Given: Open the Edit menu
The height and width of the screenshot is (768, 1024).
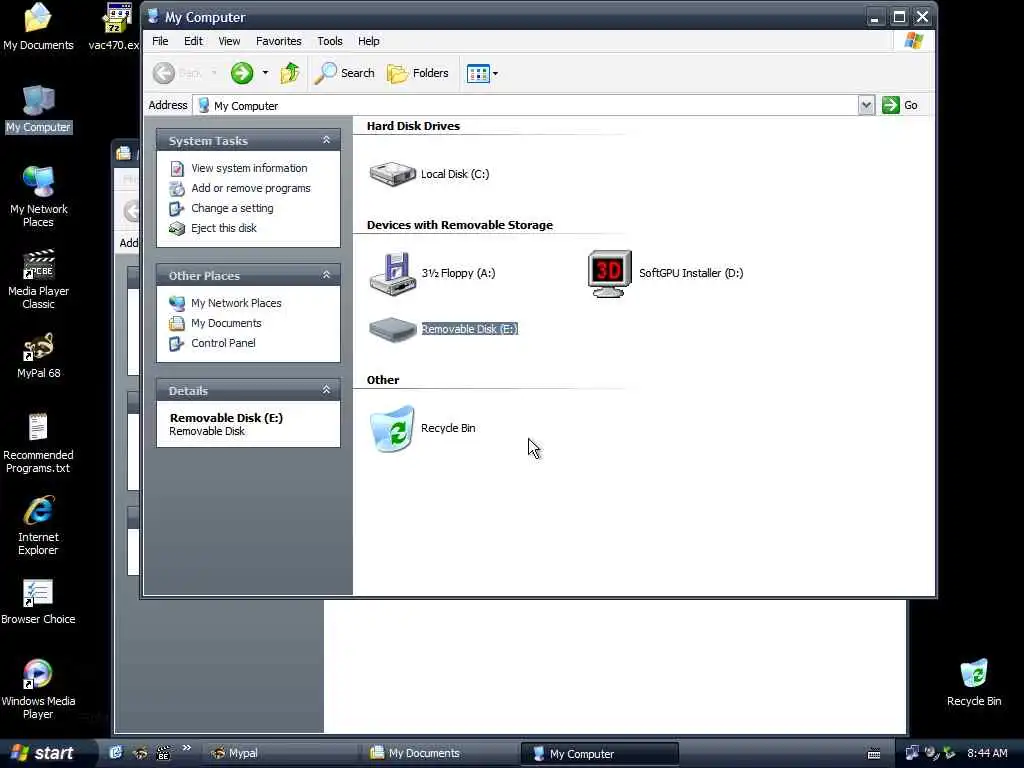Looking at the screenshot, I should (x=193, y=41).
